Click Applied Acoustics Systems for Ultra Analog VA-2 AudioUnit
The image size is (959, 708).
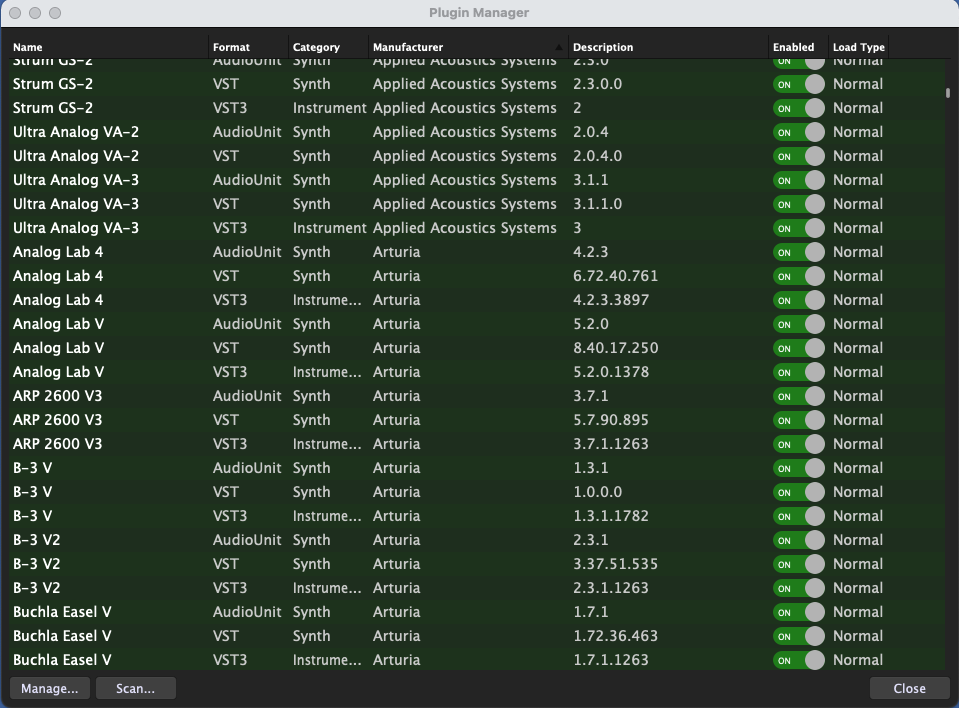tap(465, 132)
